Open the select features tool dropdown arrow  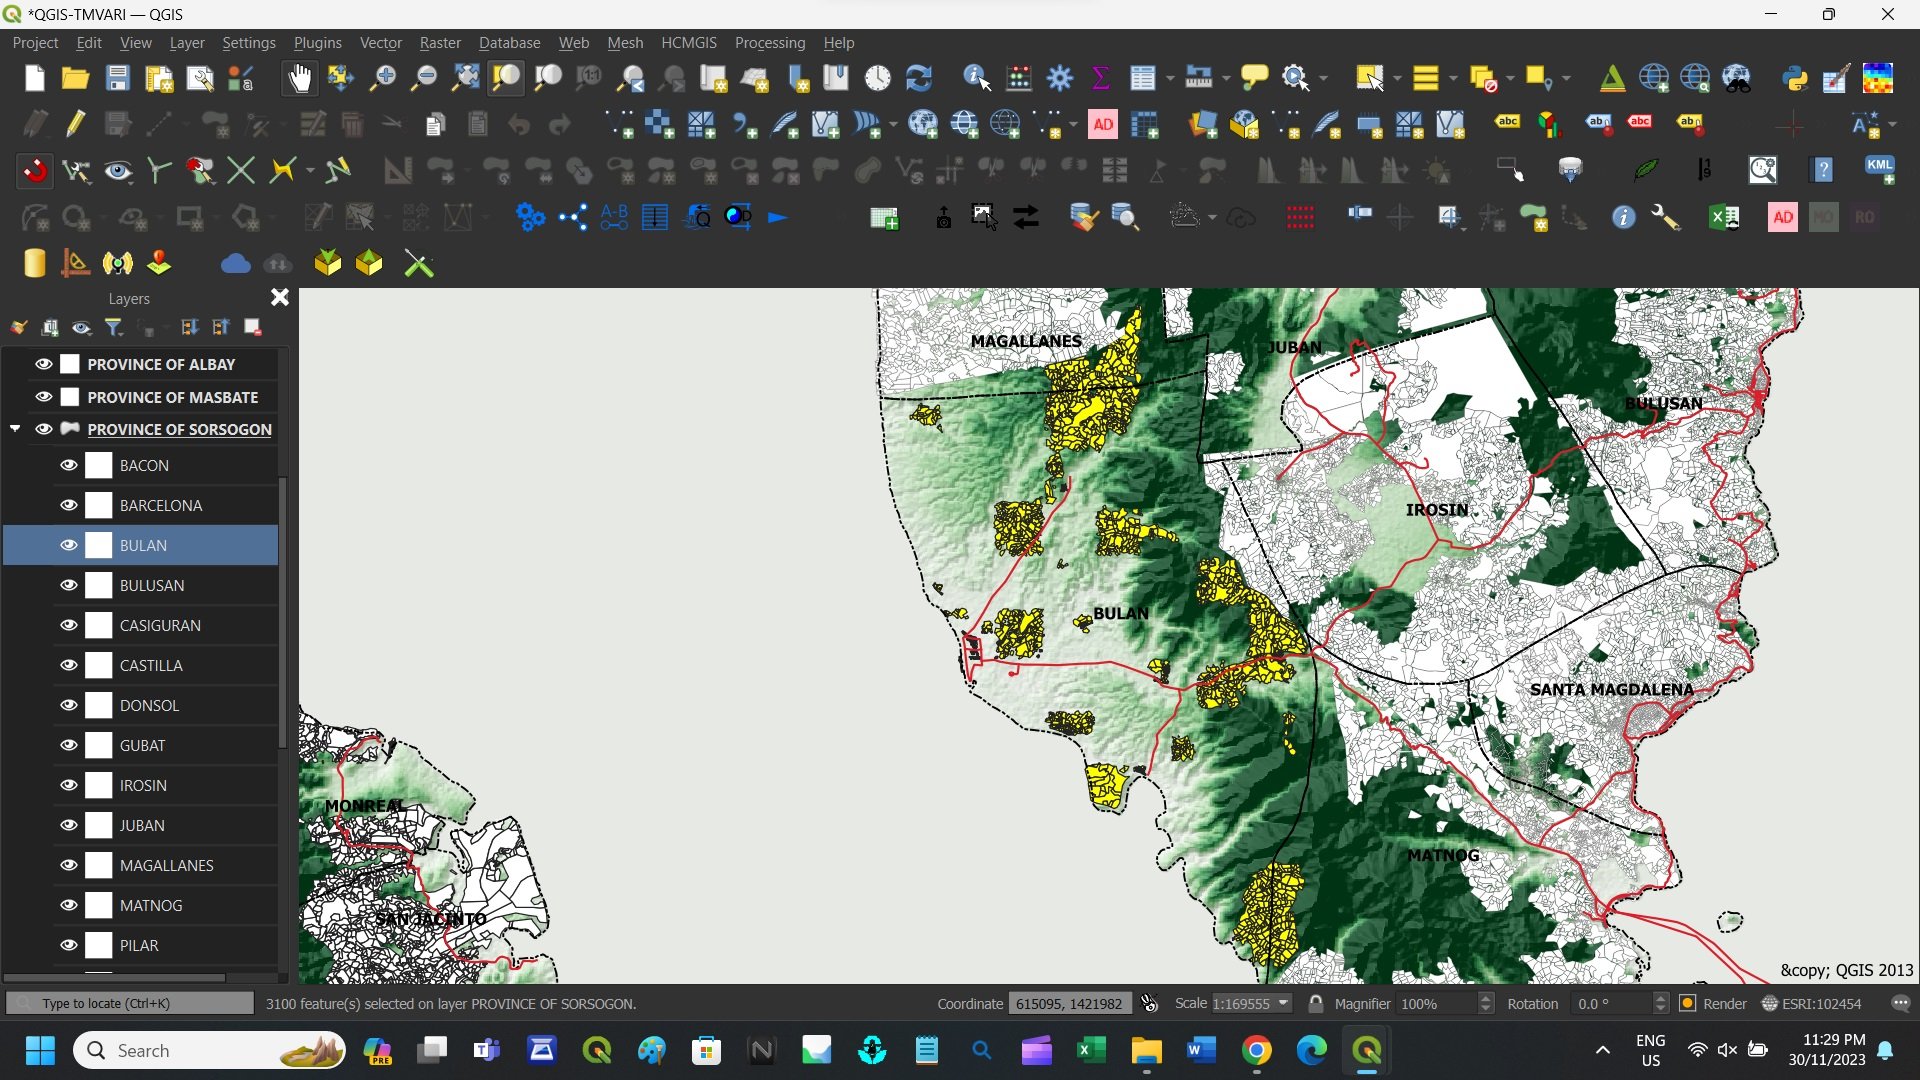coord(1397,78)
